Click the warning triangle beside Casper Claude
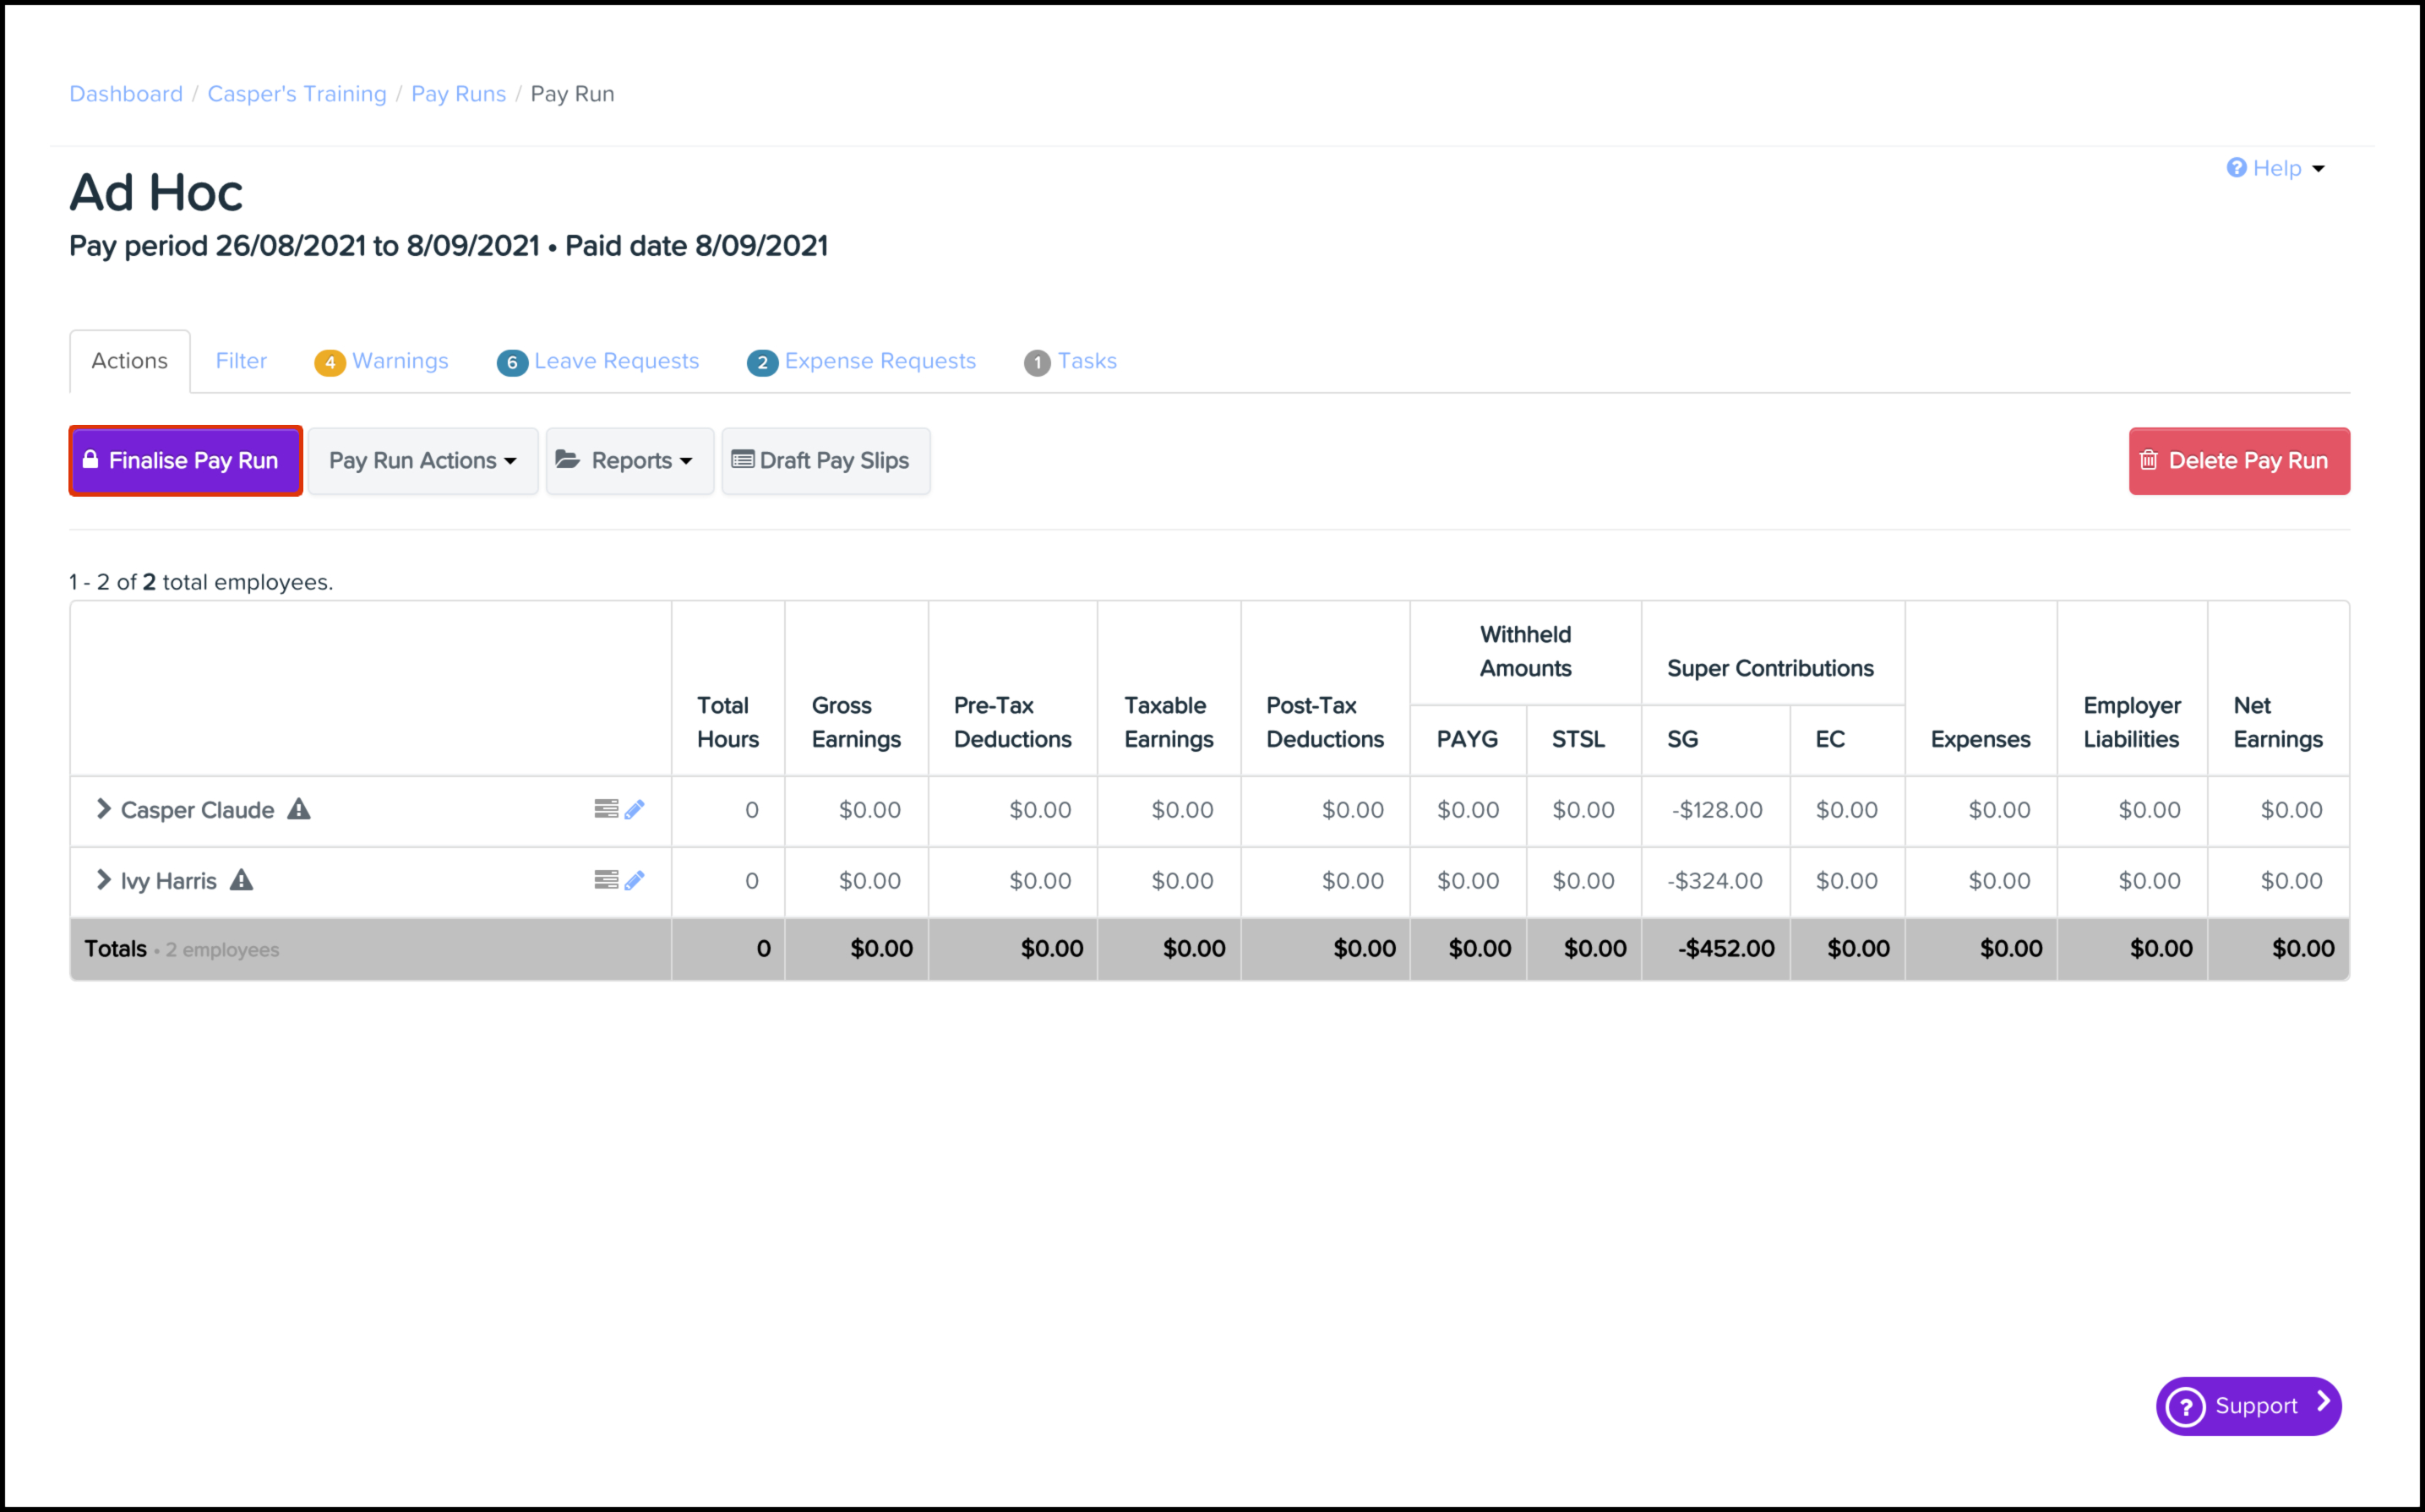 299,809
